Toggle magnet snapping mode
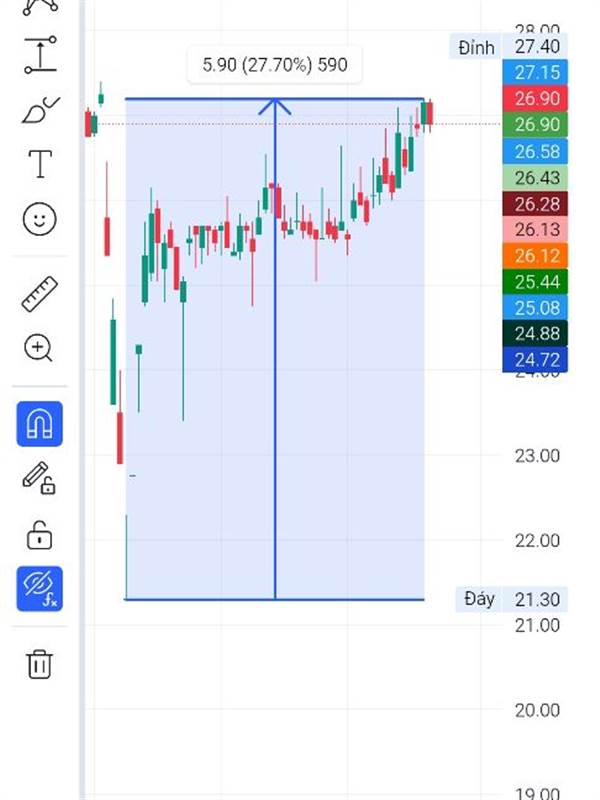The width and height of the screenshot is (600, 800). point(40,424)
